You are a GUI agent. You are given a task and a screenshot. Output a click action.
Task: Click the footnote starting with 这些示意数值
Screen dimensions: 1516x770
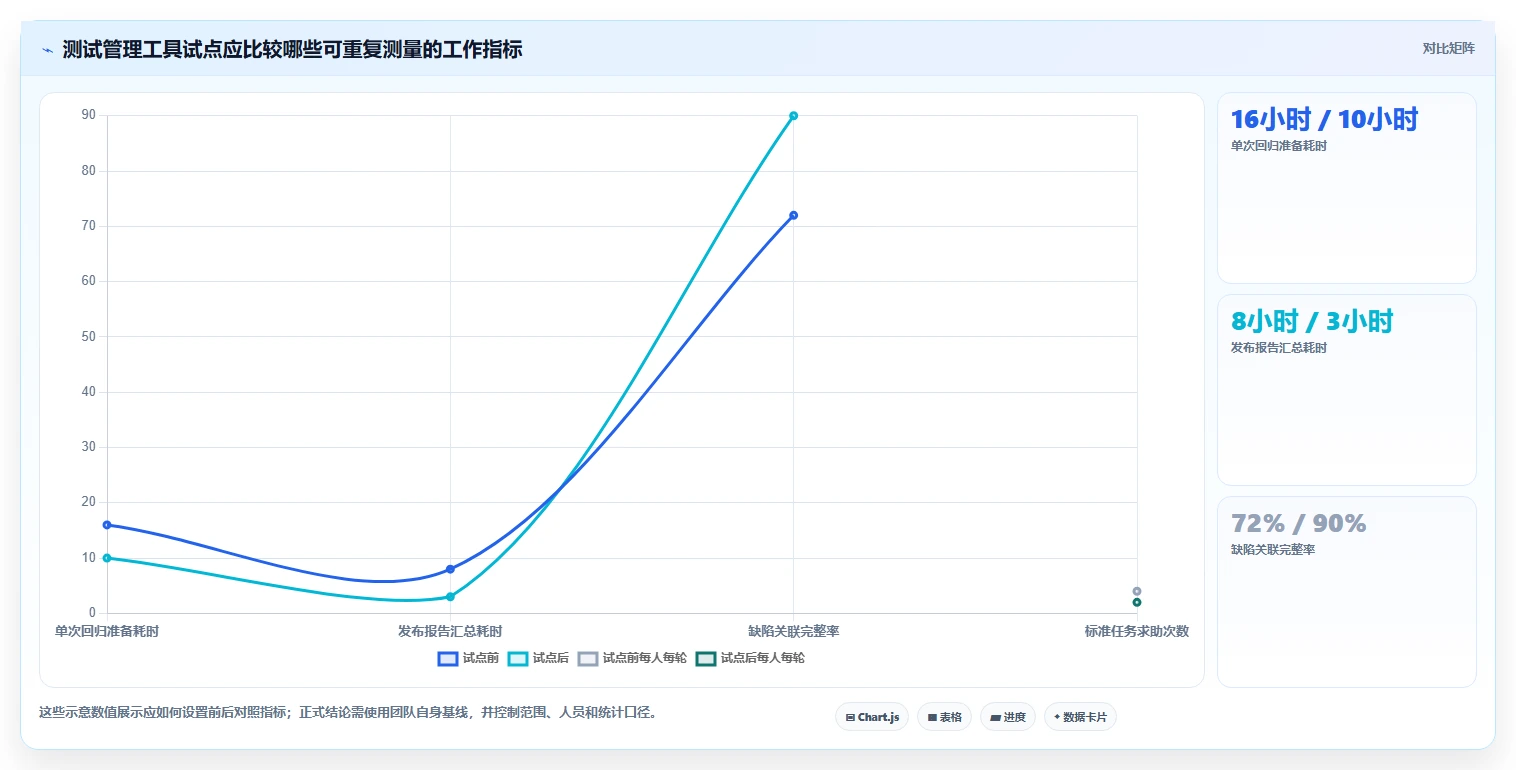click(348, 713)
